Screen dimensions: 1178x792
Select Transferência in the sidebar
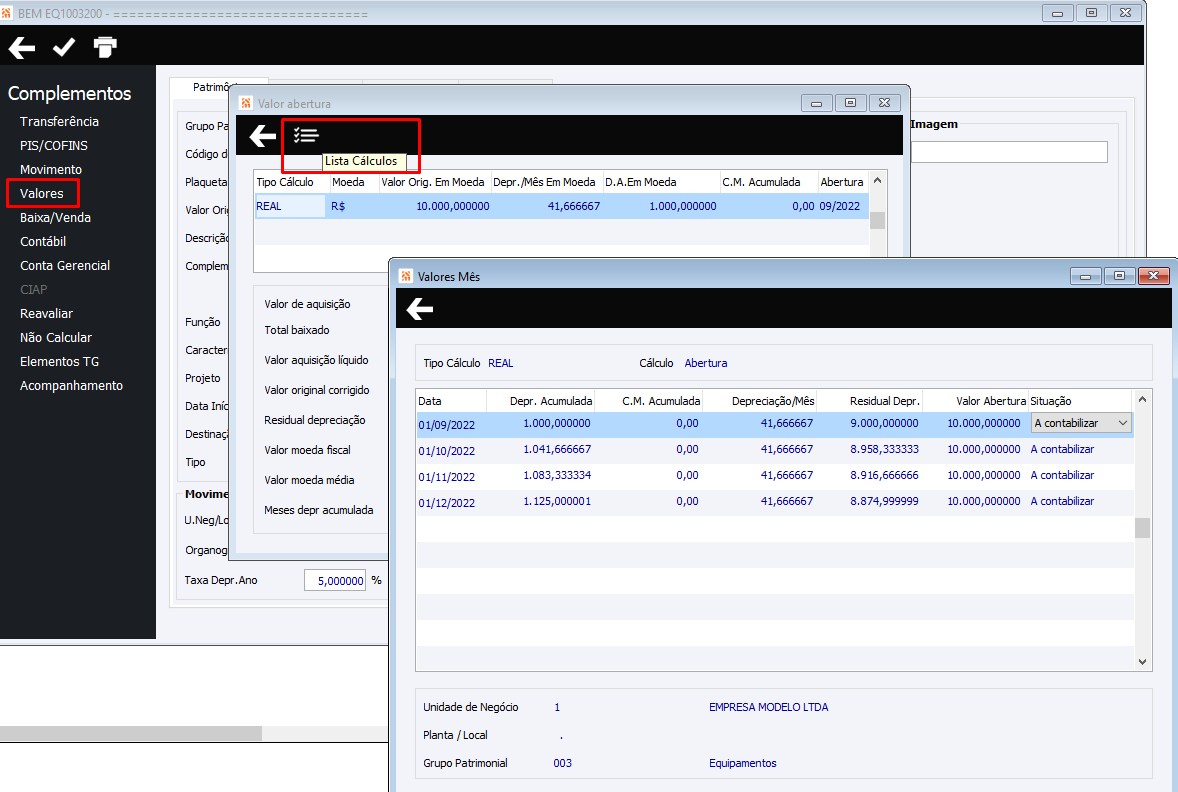pyautogui.click(x=59, y=121)
